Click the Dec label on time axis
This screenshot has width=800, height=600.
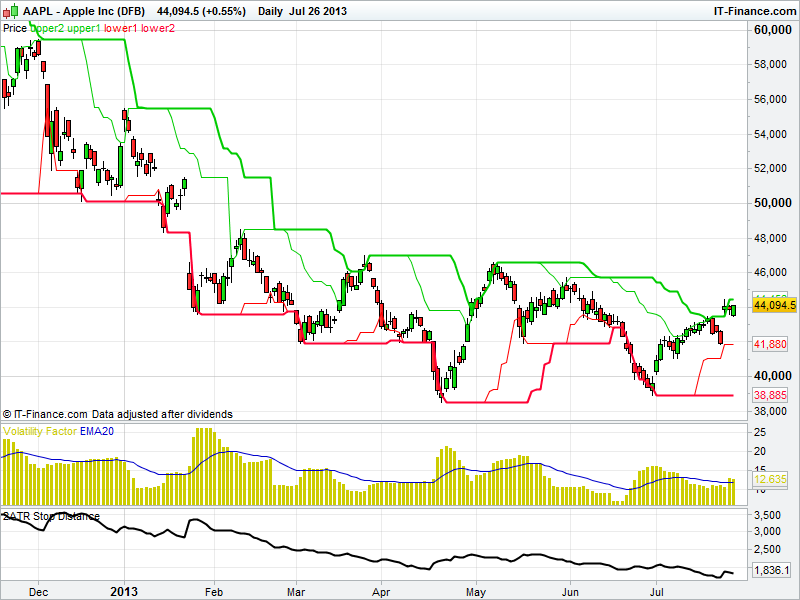38,592
